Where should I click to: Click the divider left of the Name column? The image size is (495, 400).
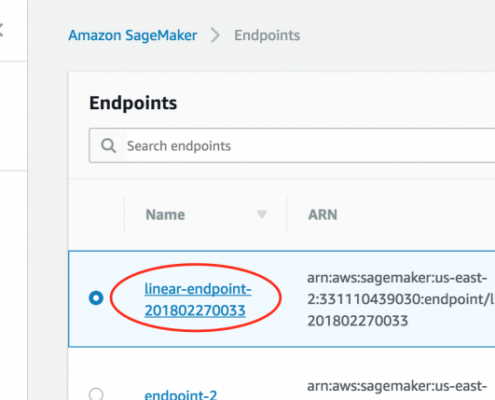click(124, 214)
